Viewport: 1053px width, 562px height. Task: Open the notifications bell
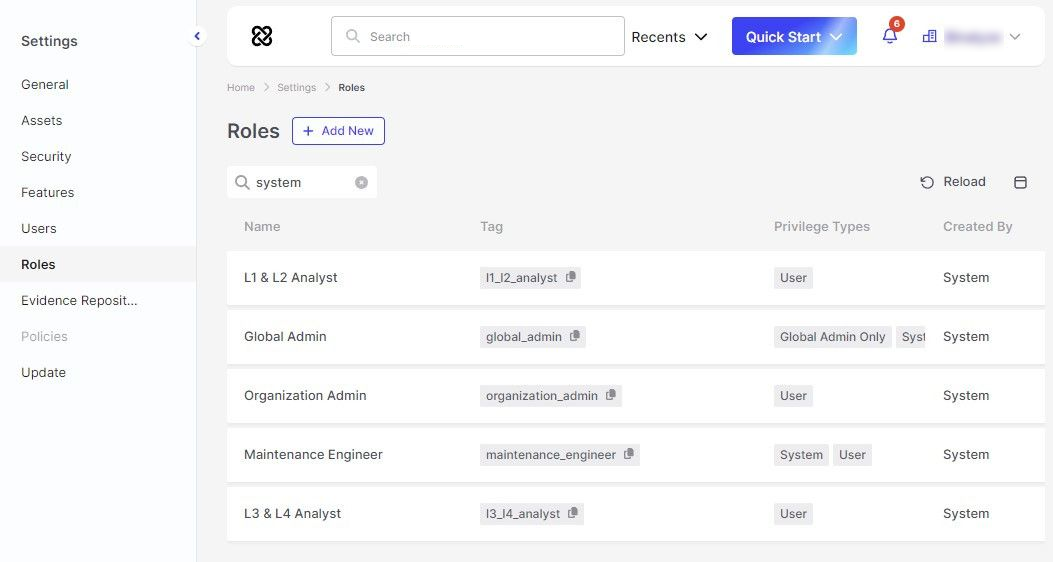(889, 36)
